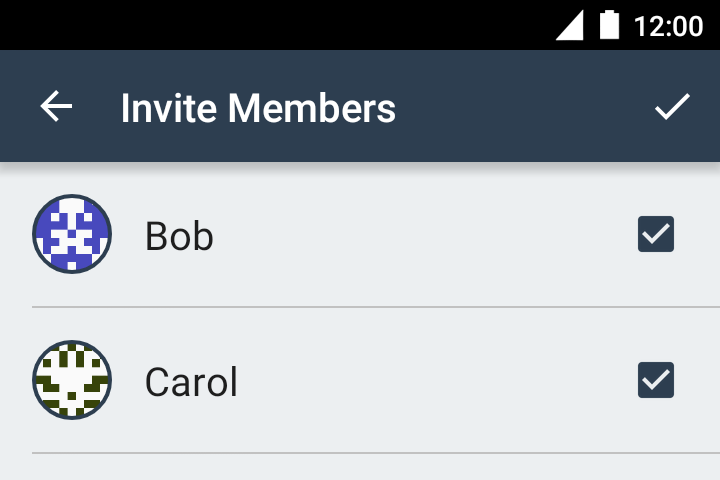Tap the battery status icon

tap(609, 26)
